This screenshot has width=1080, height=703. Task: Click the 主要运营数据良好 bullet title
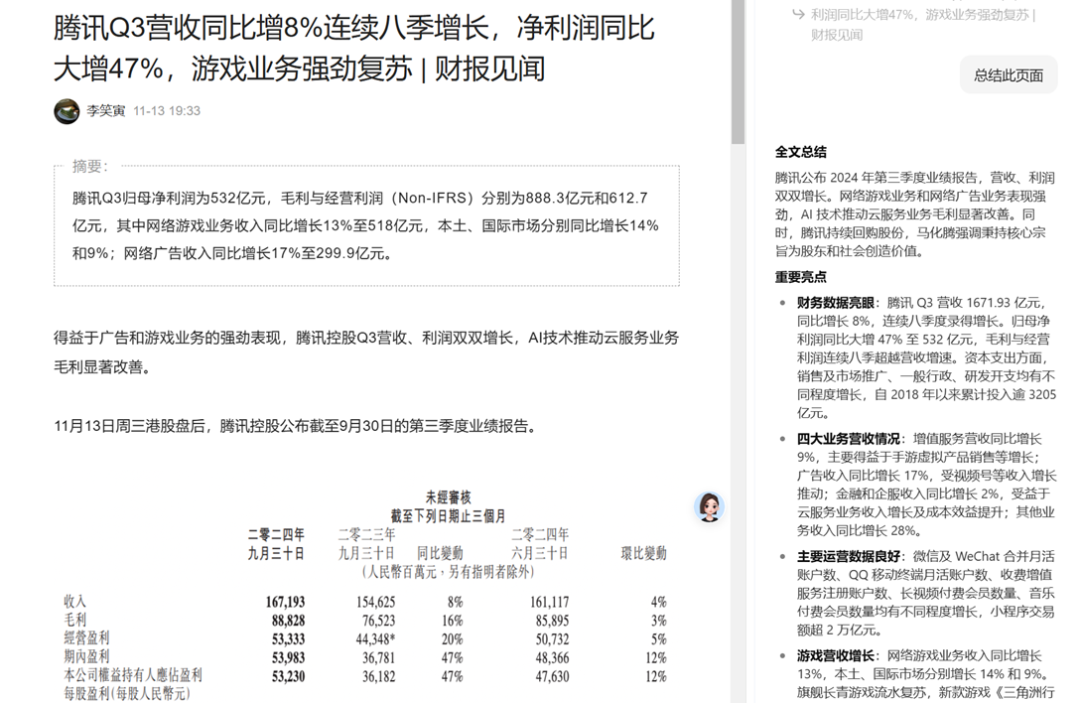(x=848, y=556)
